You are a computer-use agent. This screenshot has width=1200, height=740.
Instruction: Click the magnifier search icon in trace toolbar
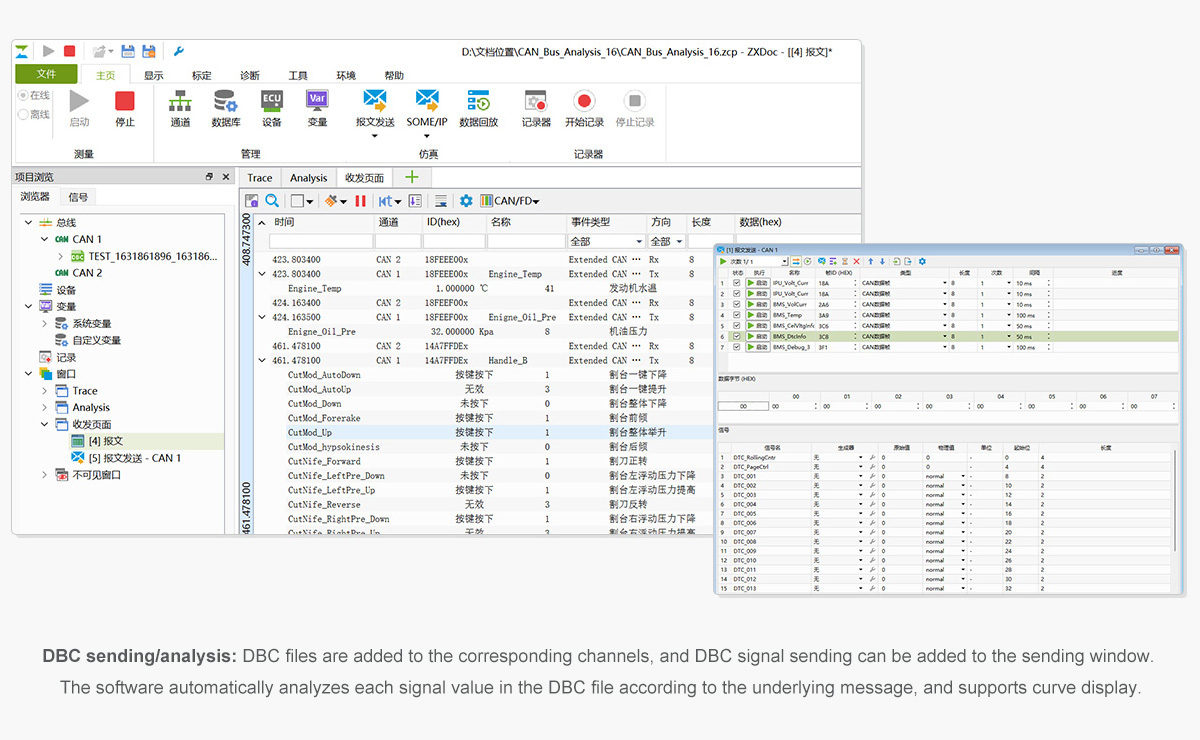click(272, 201)
